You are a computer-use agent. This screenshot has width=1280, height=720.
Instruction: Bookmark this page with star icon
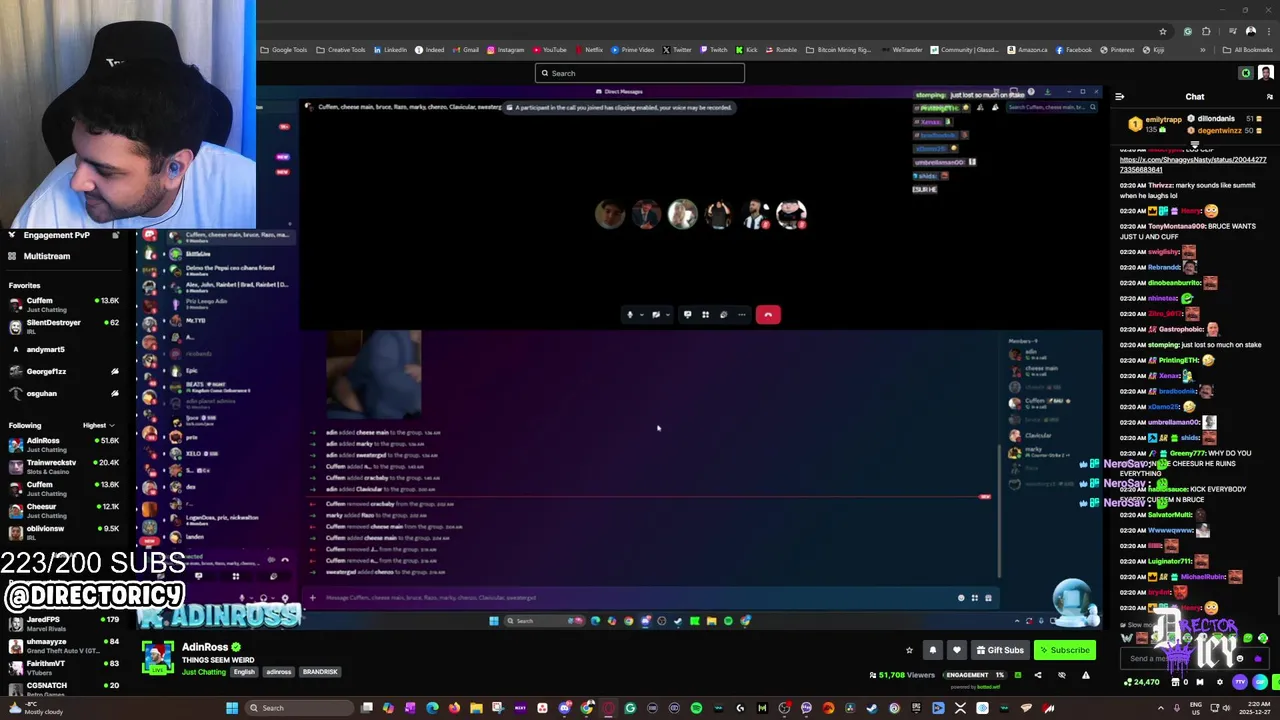tap(1162, 31)
